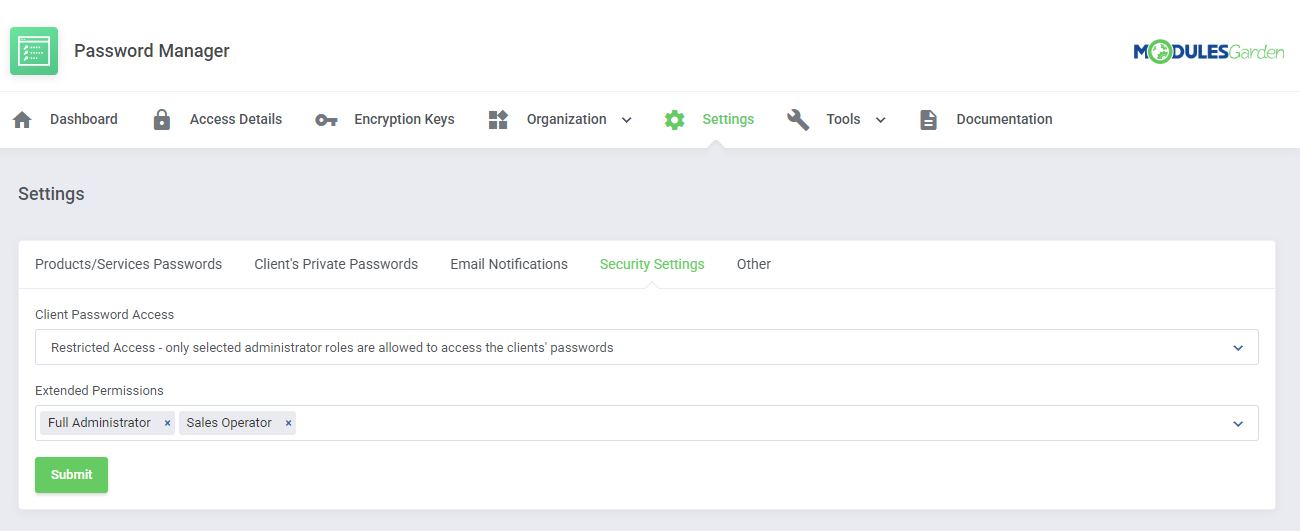The image size is (1300, 531).
Task: Switch to Client's Private Passwords tab
Action: pos(336,264)
